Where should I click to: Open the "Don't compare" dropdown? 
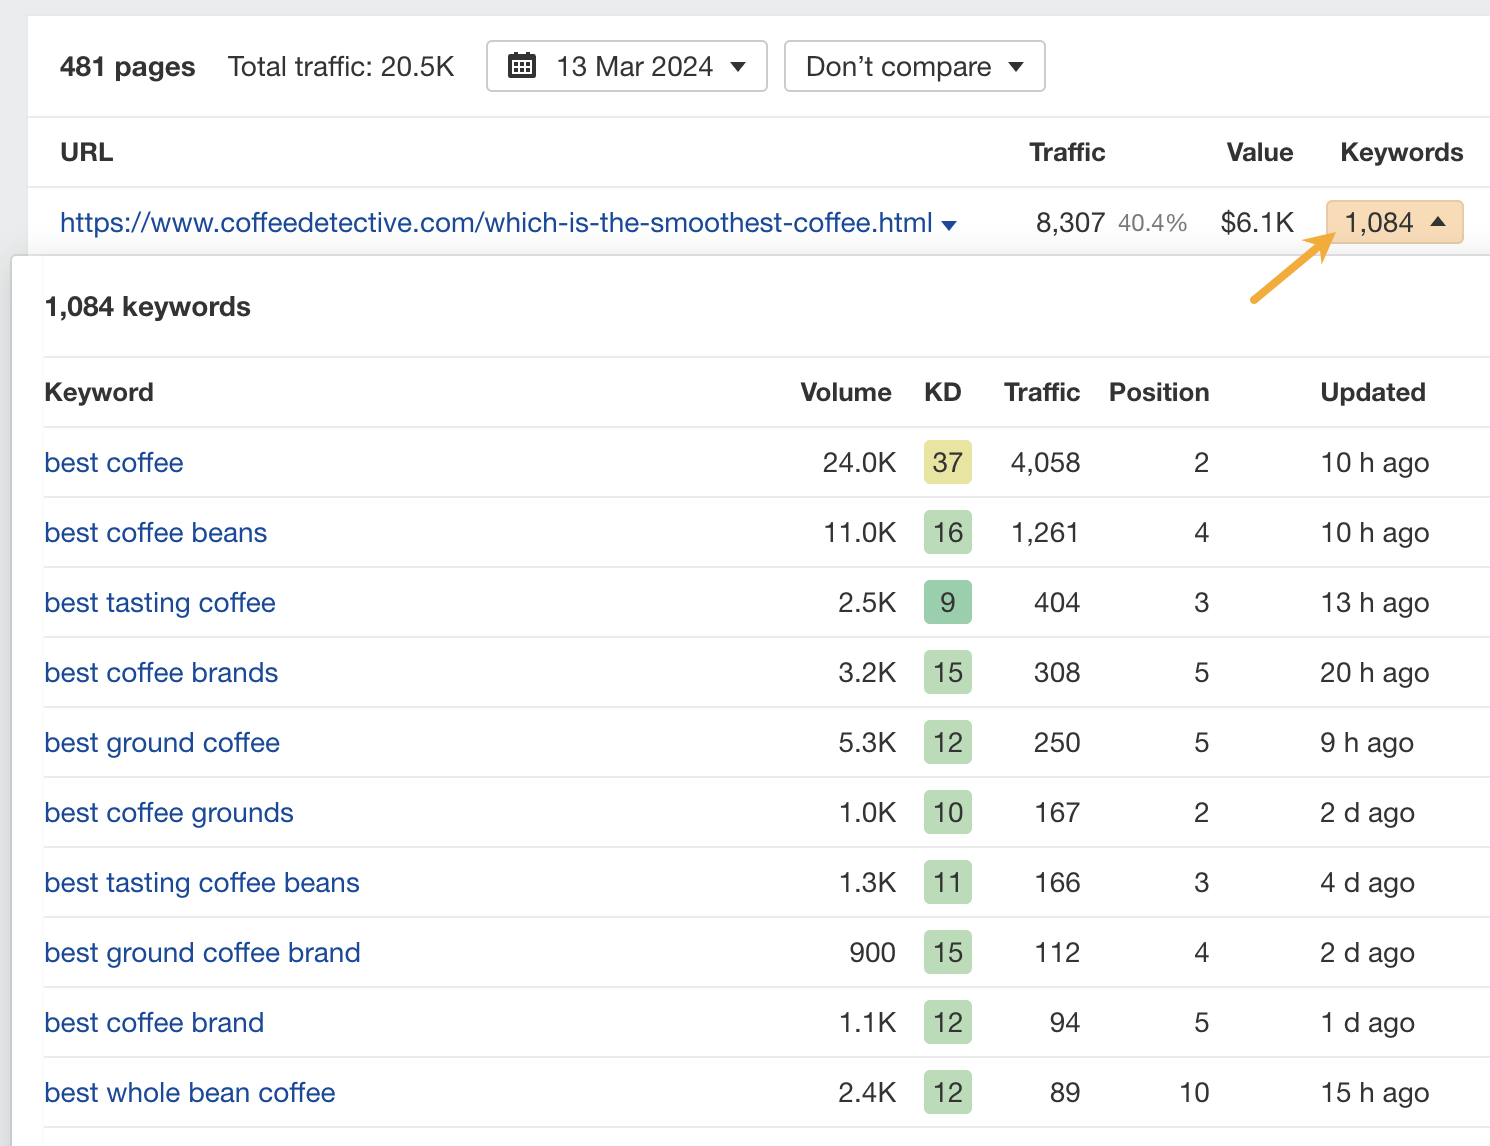[913, 66]
